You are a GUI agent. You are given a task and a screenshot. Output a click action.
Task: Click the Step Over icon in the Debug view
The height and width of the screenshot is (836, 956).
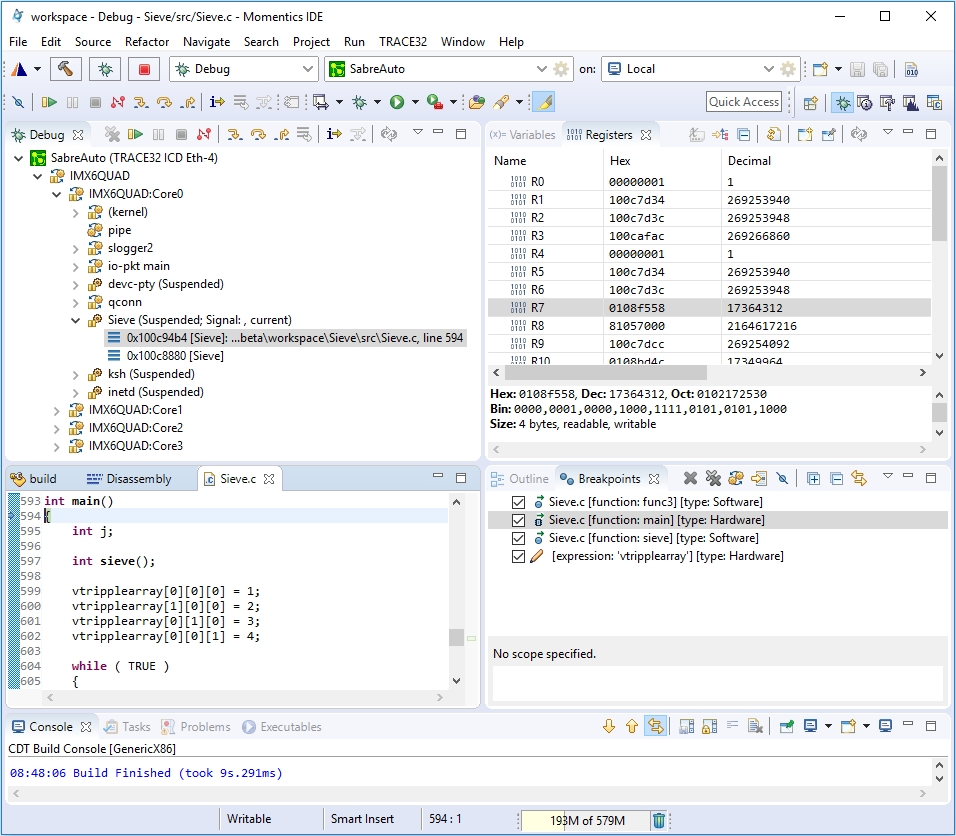pos(258,134)
